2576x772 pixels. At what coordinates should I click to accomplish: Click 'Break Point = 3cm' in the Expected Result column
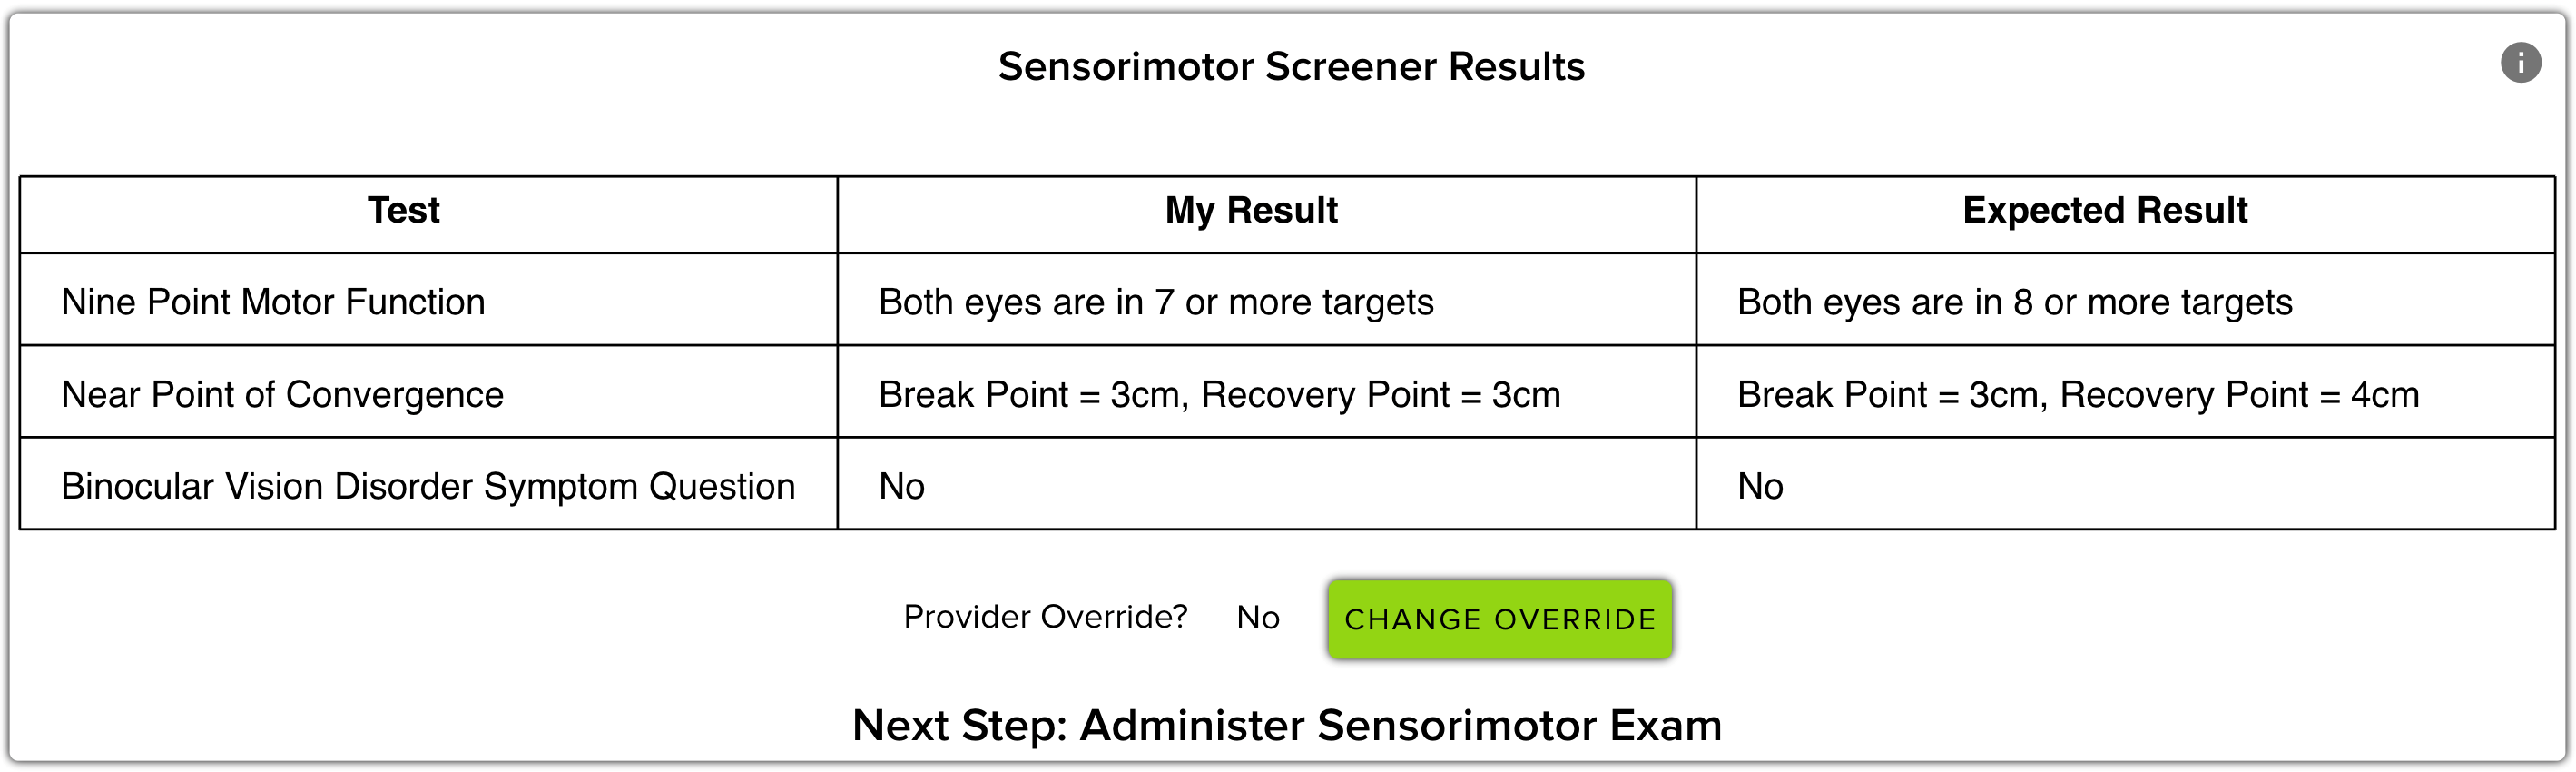click(1892, 395)
